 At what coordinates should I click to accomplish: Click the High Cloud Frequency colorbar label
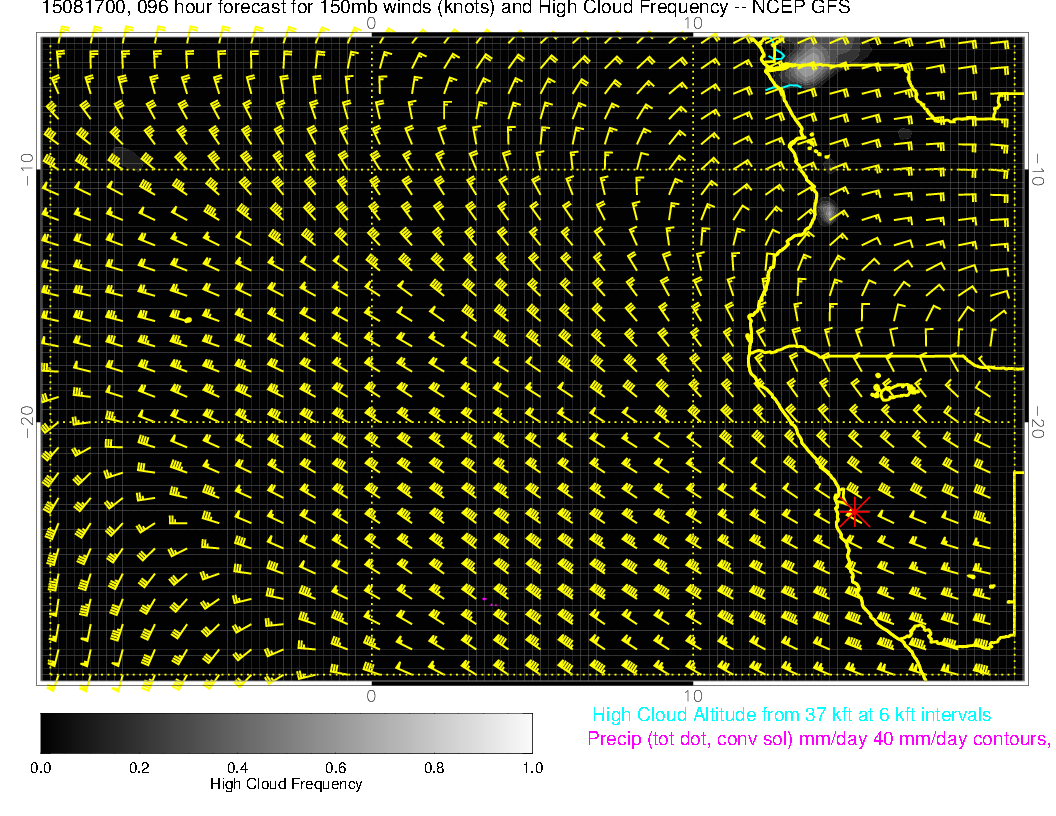286,784
